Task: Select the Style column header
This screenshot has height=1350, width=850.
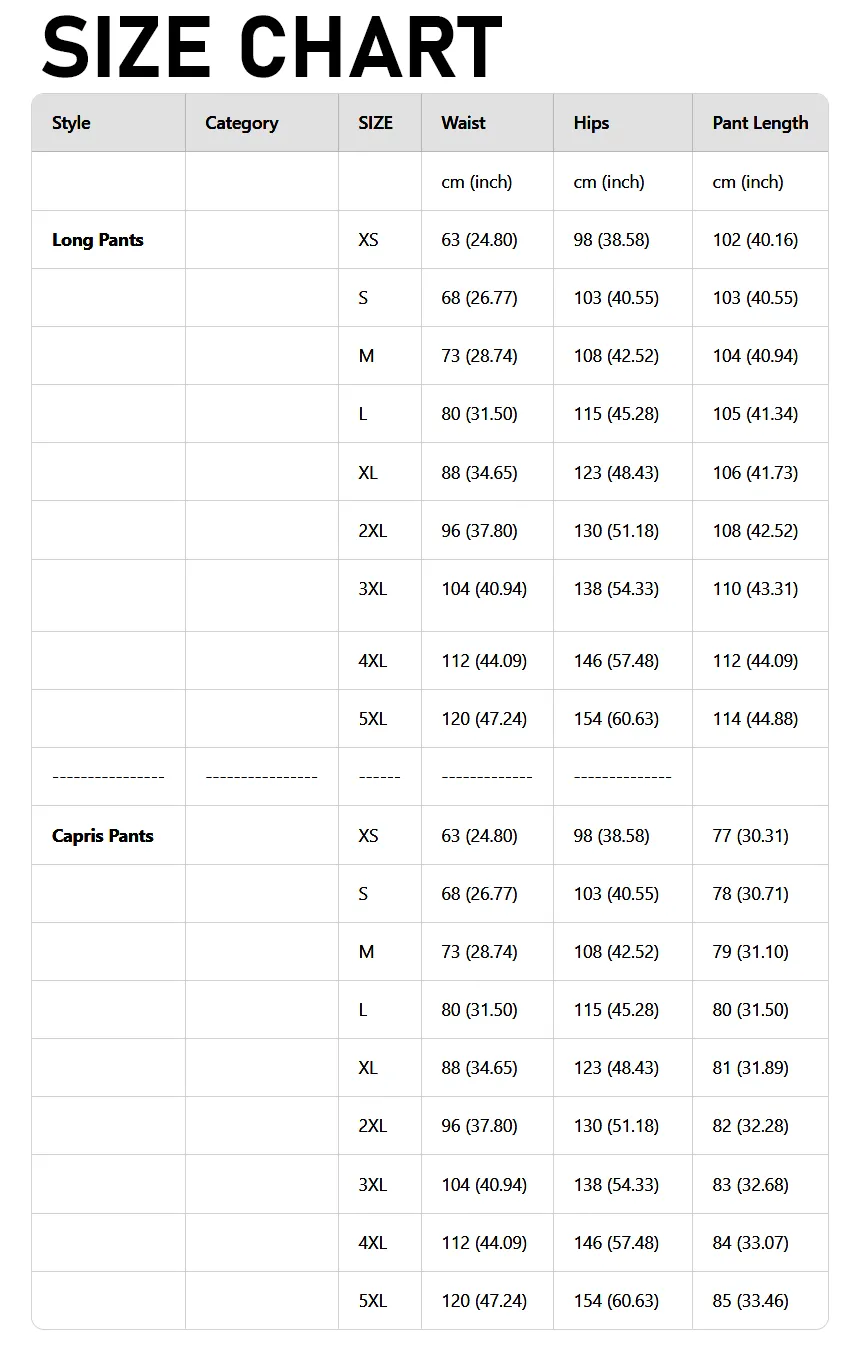Action: [71, 123]
